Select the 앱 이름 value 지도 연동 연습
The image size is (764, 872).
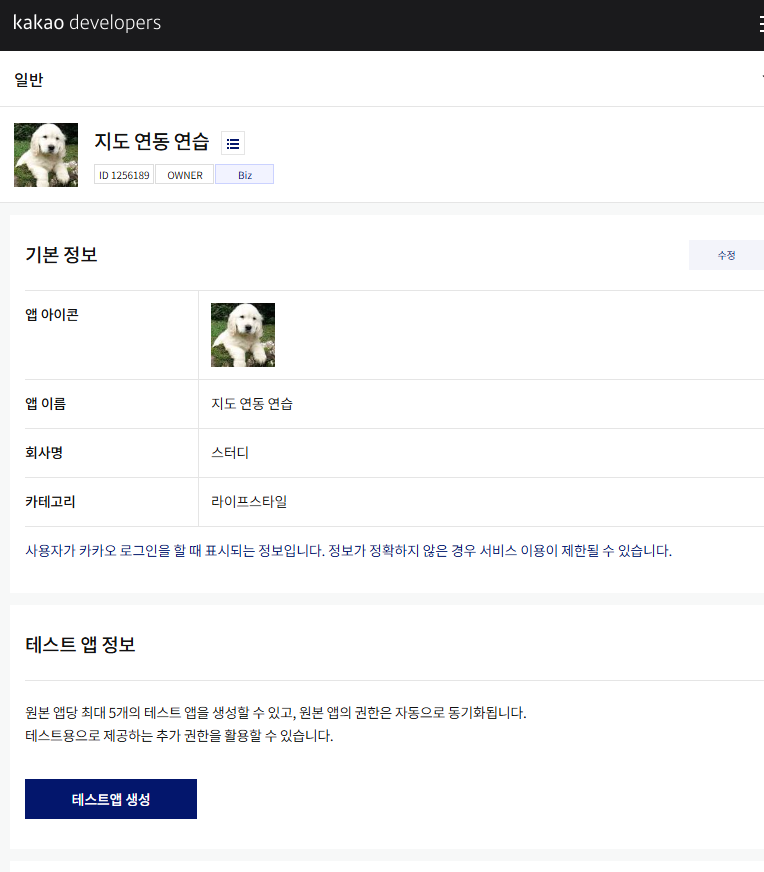point(252,404)
